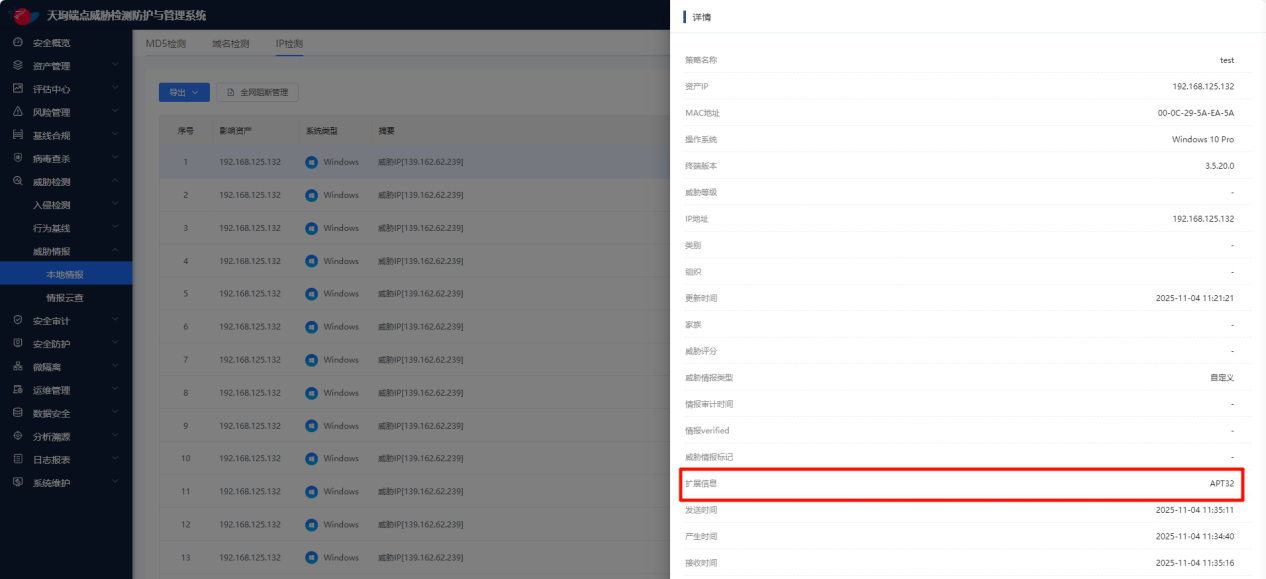
Task: Click the 数据安全 database icon
Action: 18,413
